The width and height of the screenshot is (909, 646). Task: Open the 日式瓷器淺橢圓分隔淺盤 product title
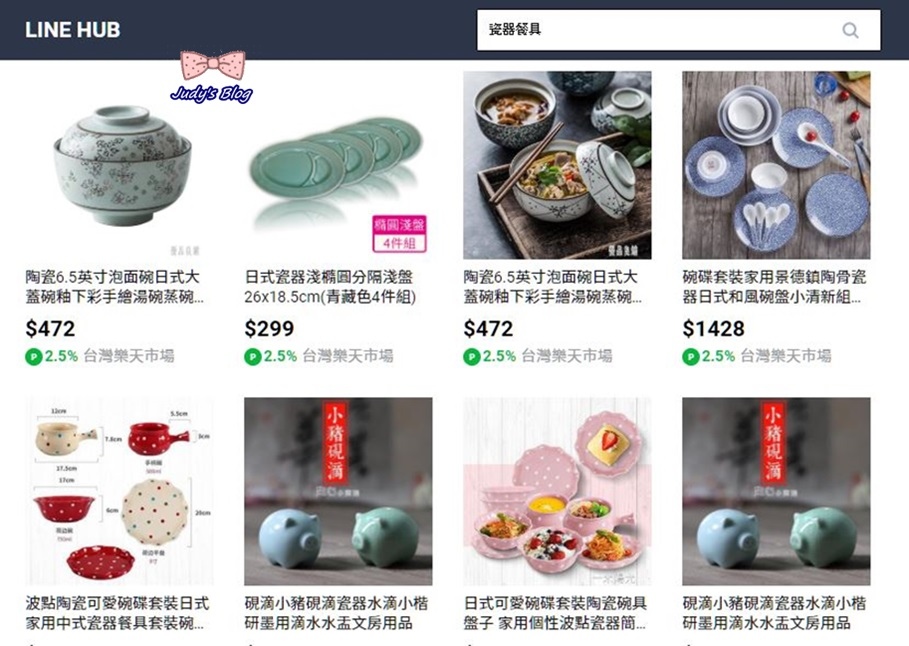tap(330, 287)
